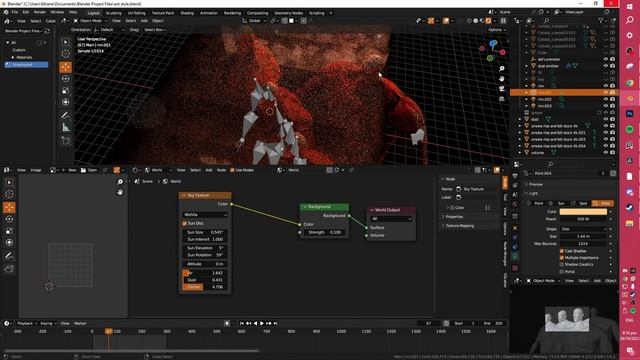Open the Global transform orientation dropdown
This screenshot has height=360, width=640.
pyautogui.click(x=253, y=20)
